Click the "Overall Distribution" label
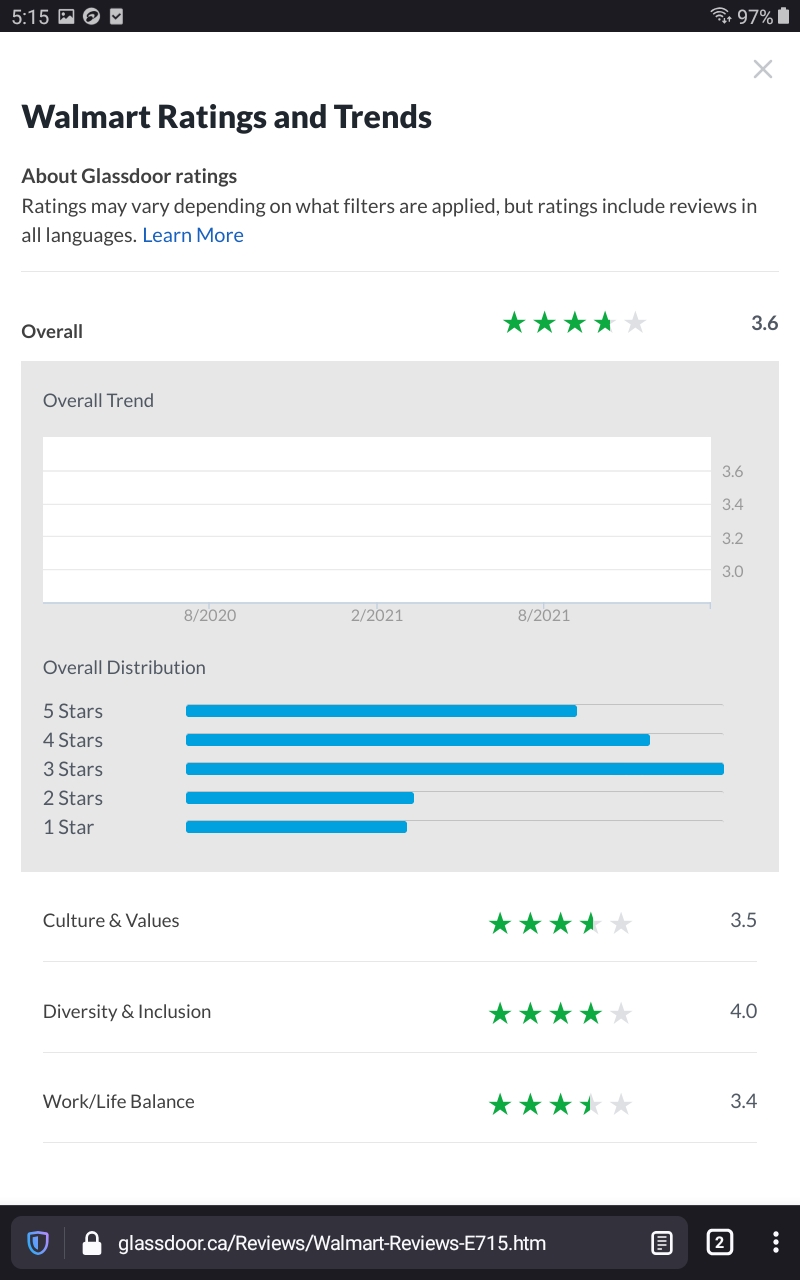Screen dimensions: 800x1280 [124, 667]
